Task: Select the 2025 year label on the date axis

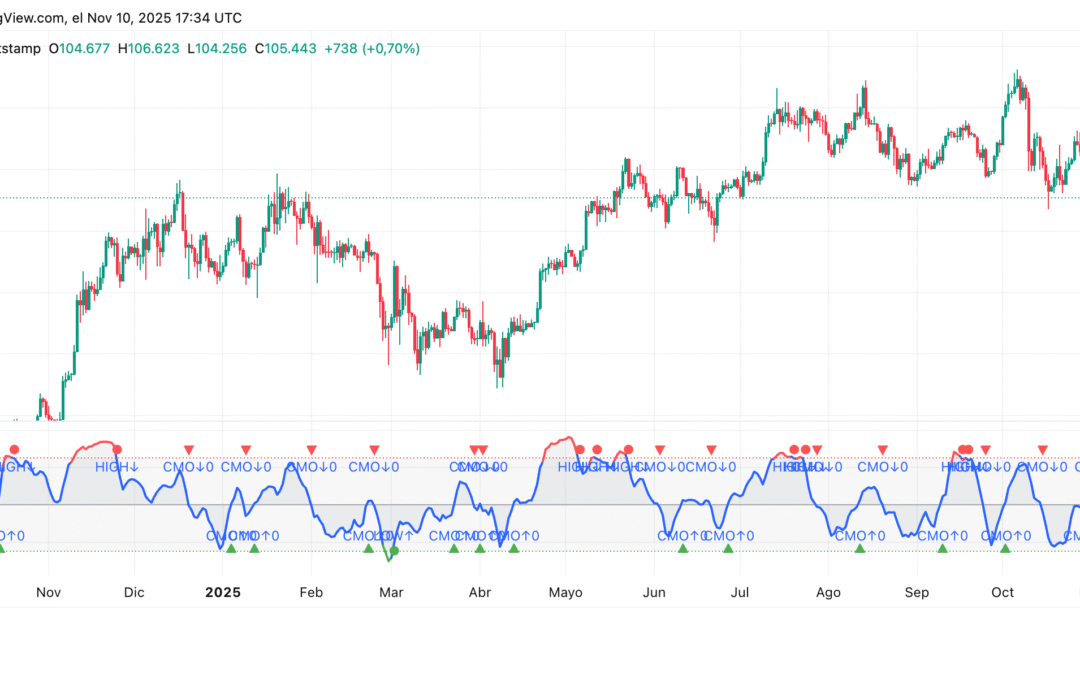Action: tap(222, 592)
